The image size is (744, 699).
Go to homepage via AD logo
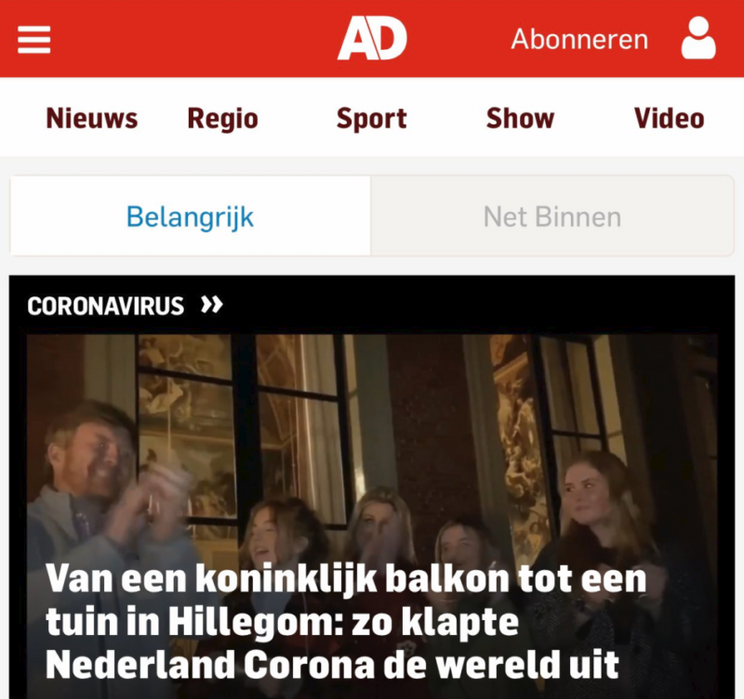[372, 38]
